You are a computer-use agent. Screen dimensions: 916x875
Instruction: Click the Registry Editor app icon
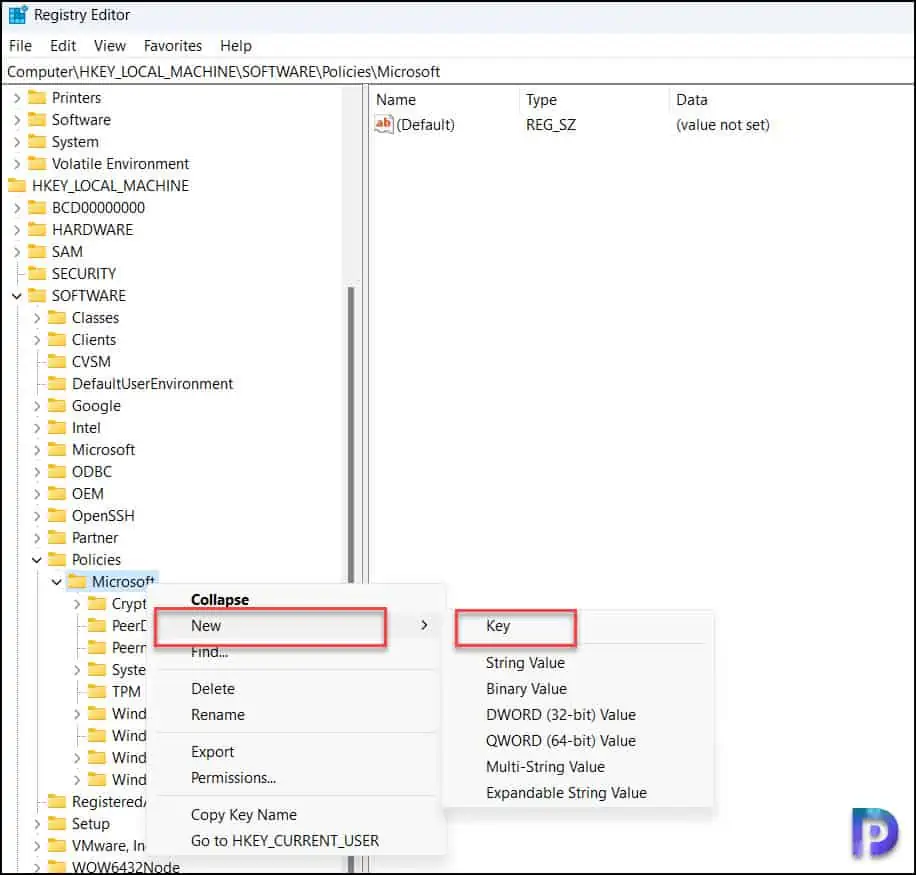coord(18,15)
